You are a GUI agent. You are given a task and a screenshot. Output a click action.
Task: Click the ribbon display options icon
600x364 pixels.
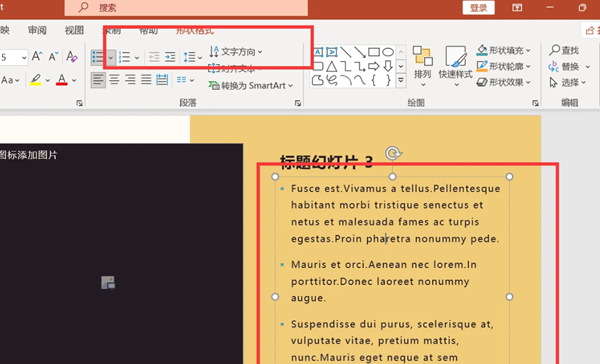point(517,8)
